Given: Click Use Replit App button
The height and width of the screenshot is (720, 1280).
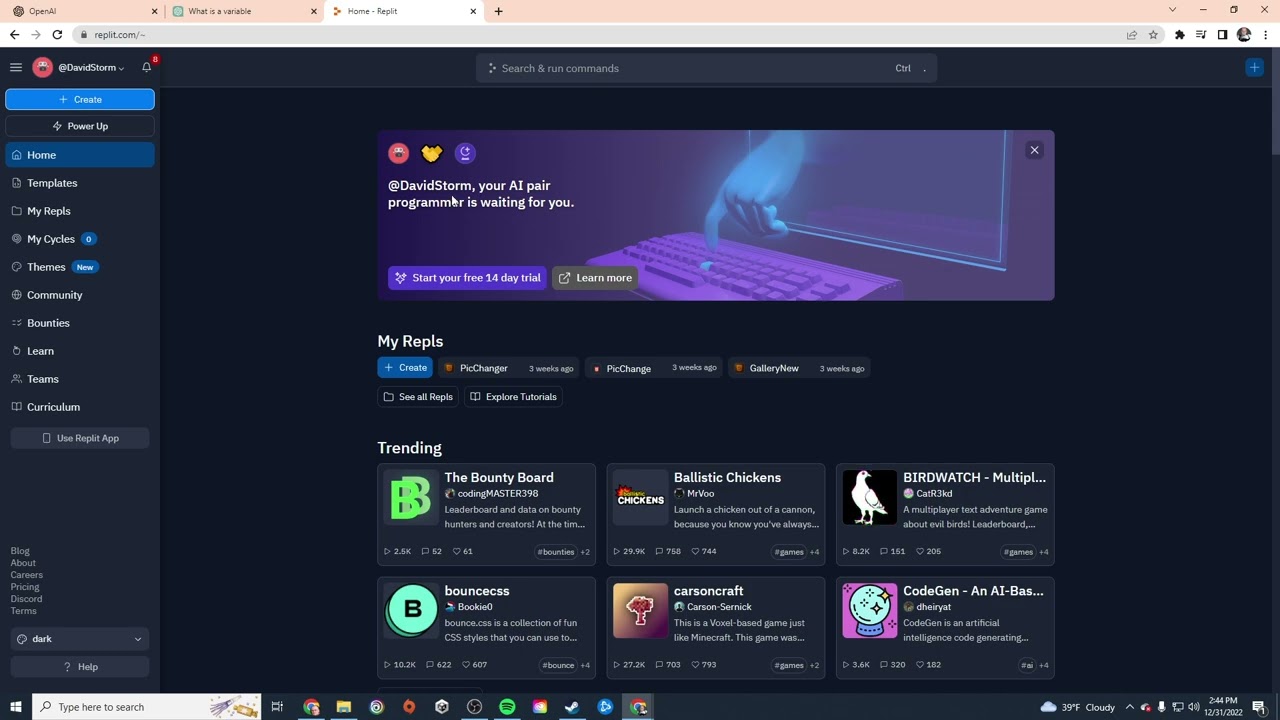Looking at the screenshot, I should [80, 438].
